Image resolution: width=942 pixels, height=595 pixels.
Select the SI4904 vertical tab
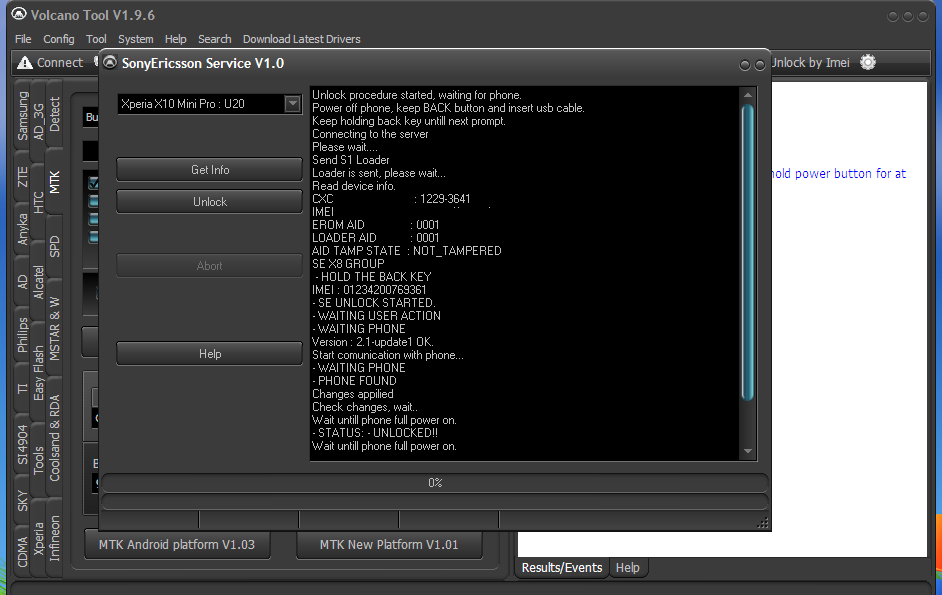(x=23, y=445)
